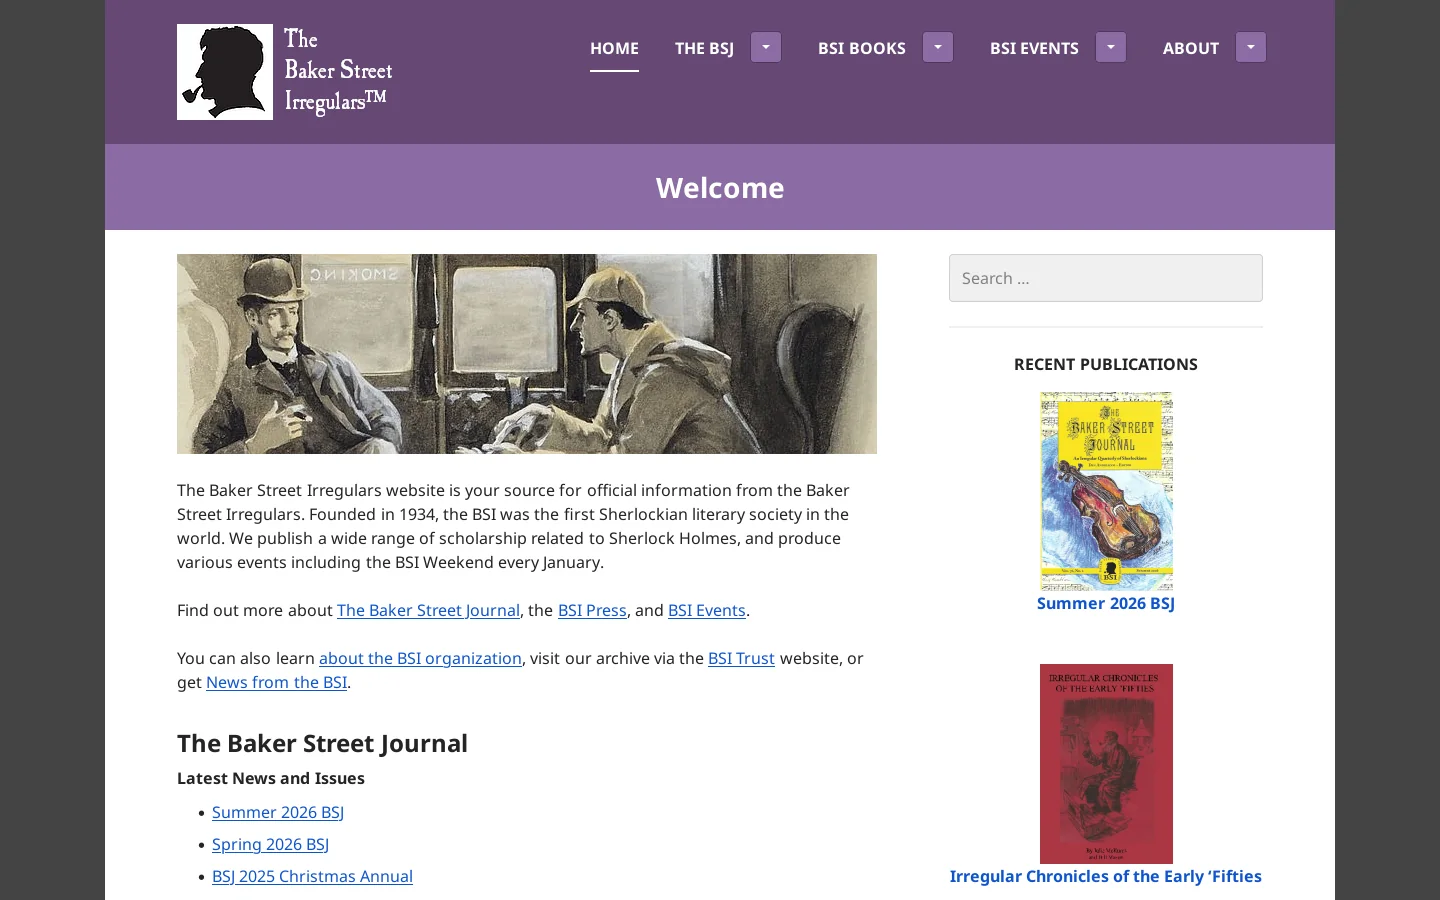The height and width of the screenshot is (900, 1440).
Task: Click the RECENT PUBLICATIONS heading
Action: (1106, 364)
